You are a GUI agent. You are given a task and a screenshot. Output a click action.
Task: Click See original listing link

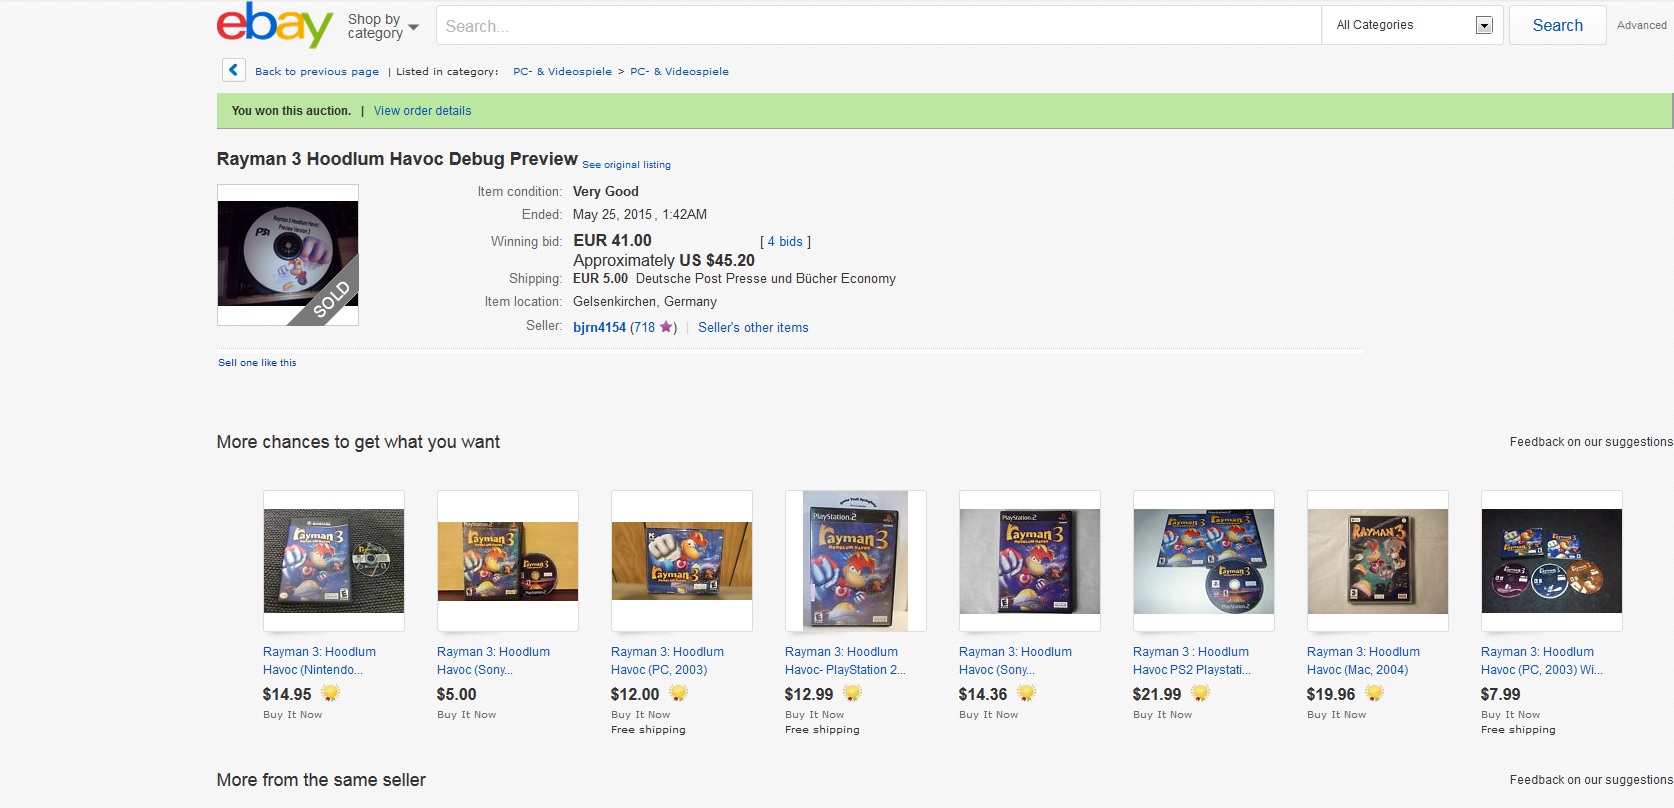626,165
